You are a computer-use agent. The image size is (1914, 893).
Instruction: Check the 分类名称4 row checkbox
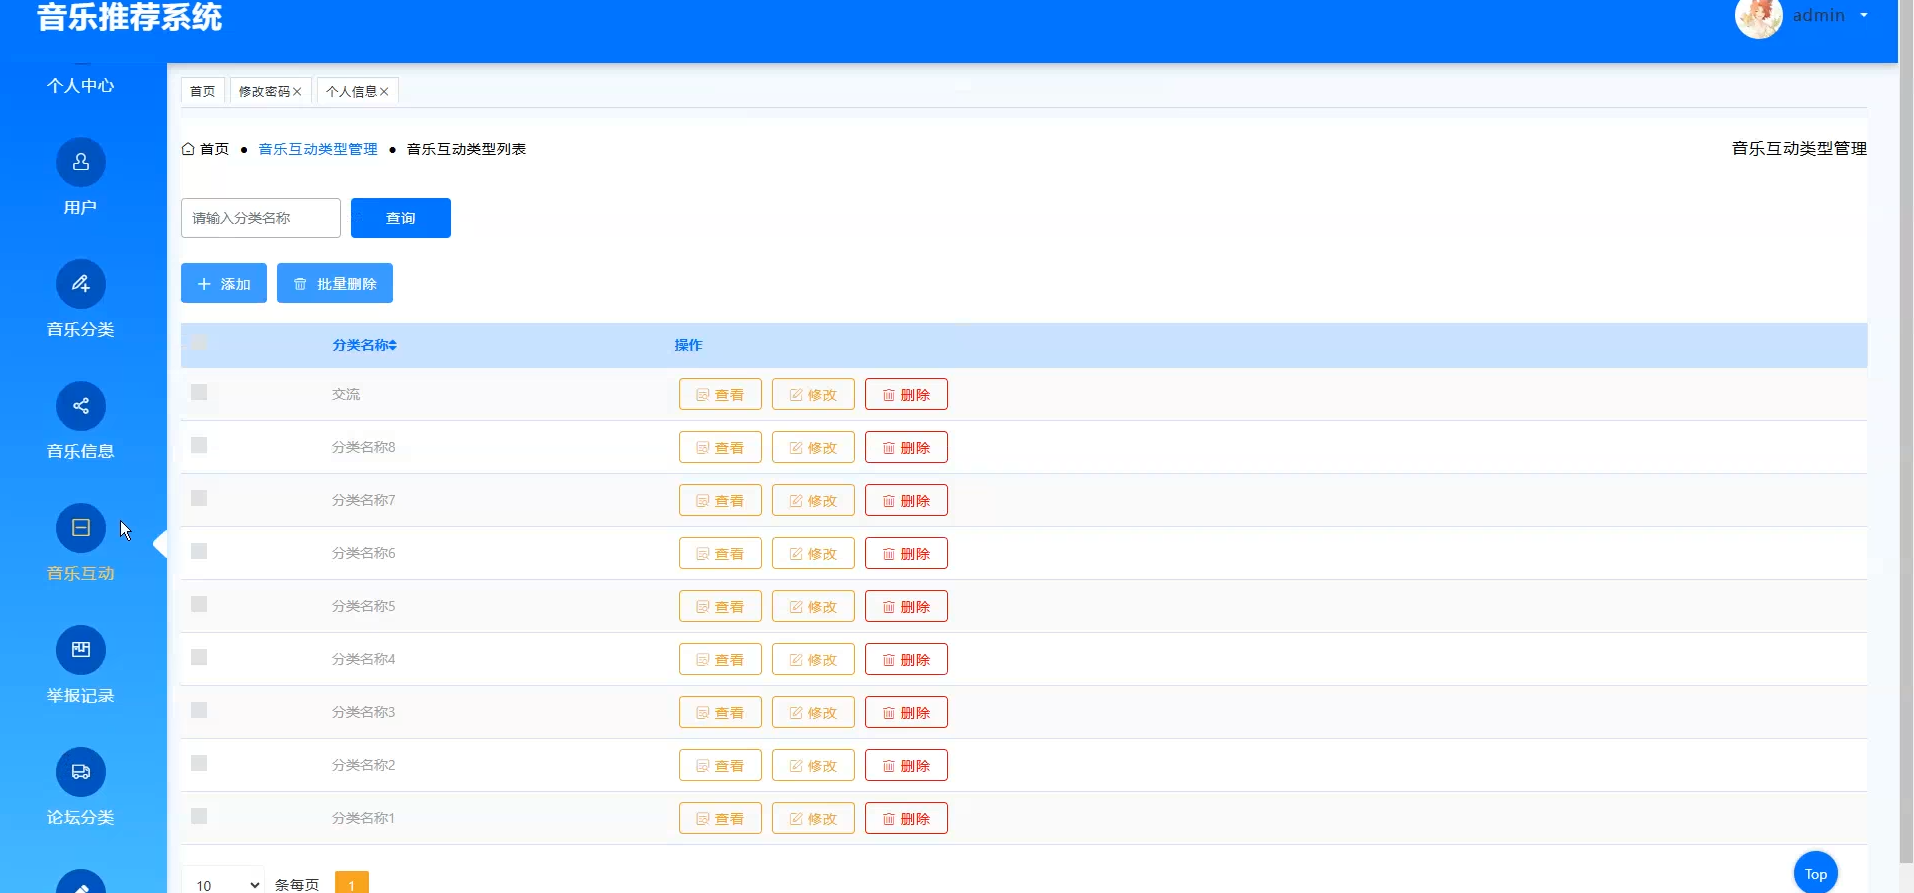[x=199, y=657]
